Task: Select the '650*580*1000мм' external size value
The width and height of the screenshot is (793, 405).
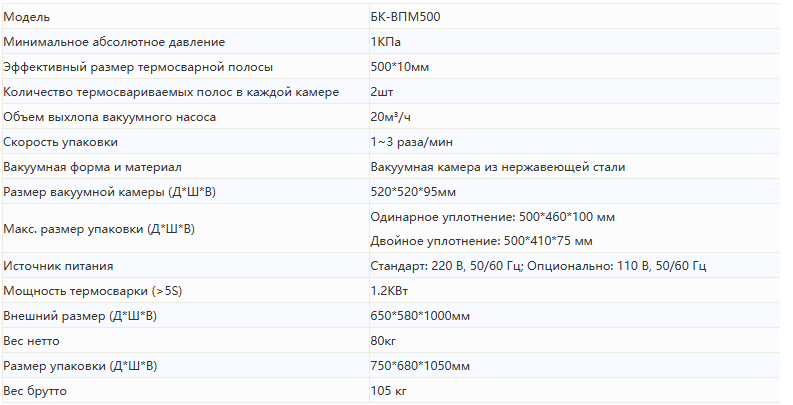Action: [420, 316]
